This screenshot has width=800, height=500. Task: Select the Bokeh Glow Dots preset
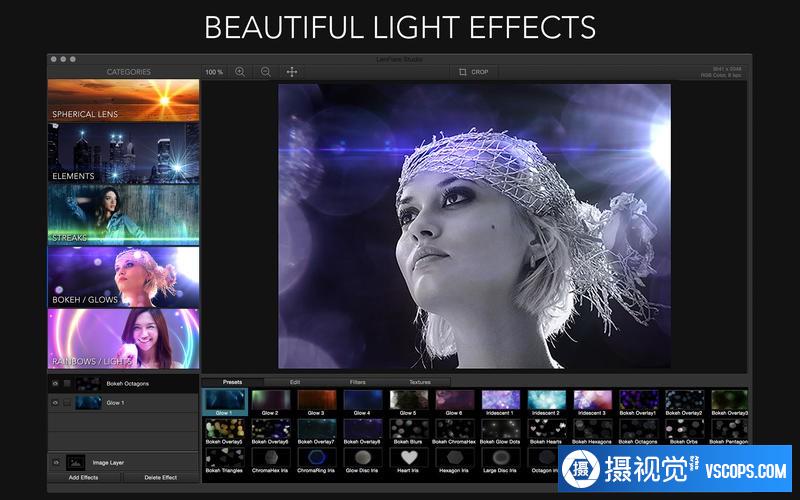coord(500,431)
